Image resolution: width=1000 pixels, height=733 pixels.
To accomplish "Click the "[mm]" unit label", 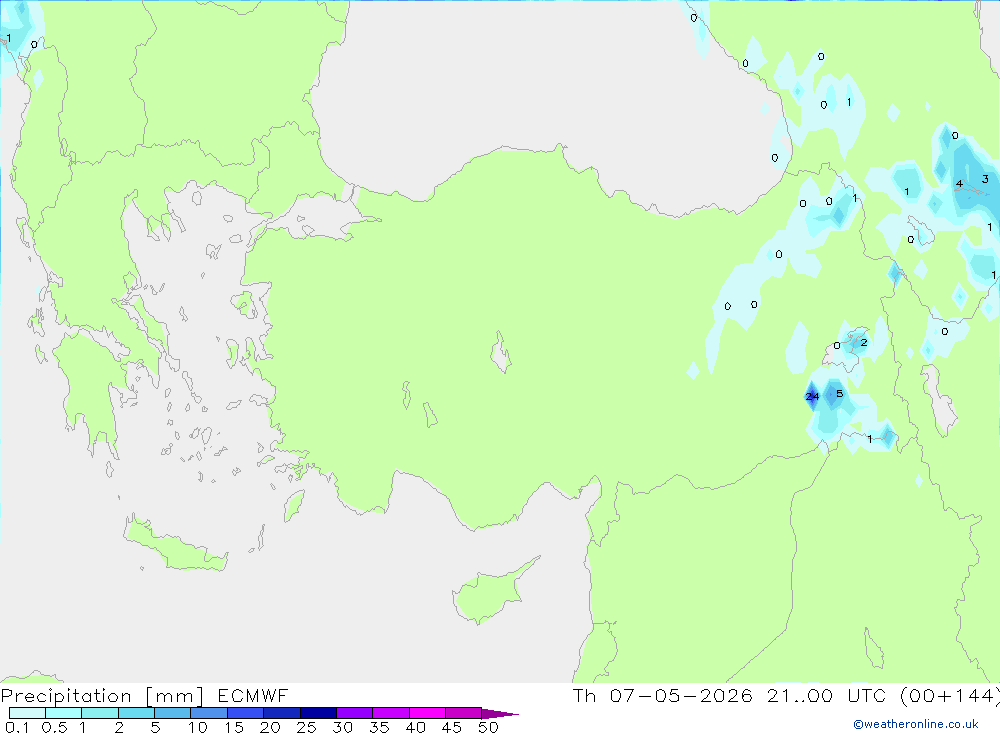I will pyautogui.click(x=175, y=696).
